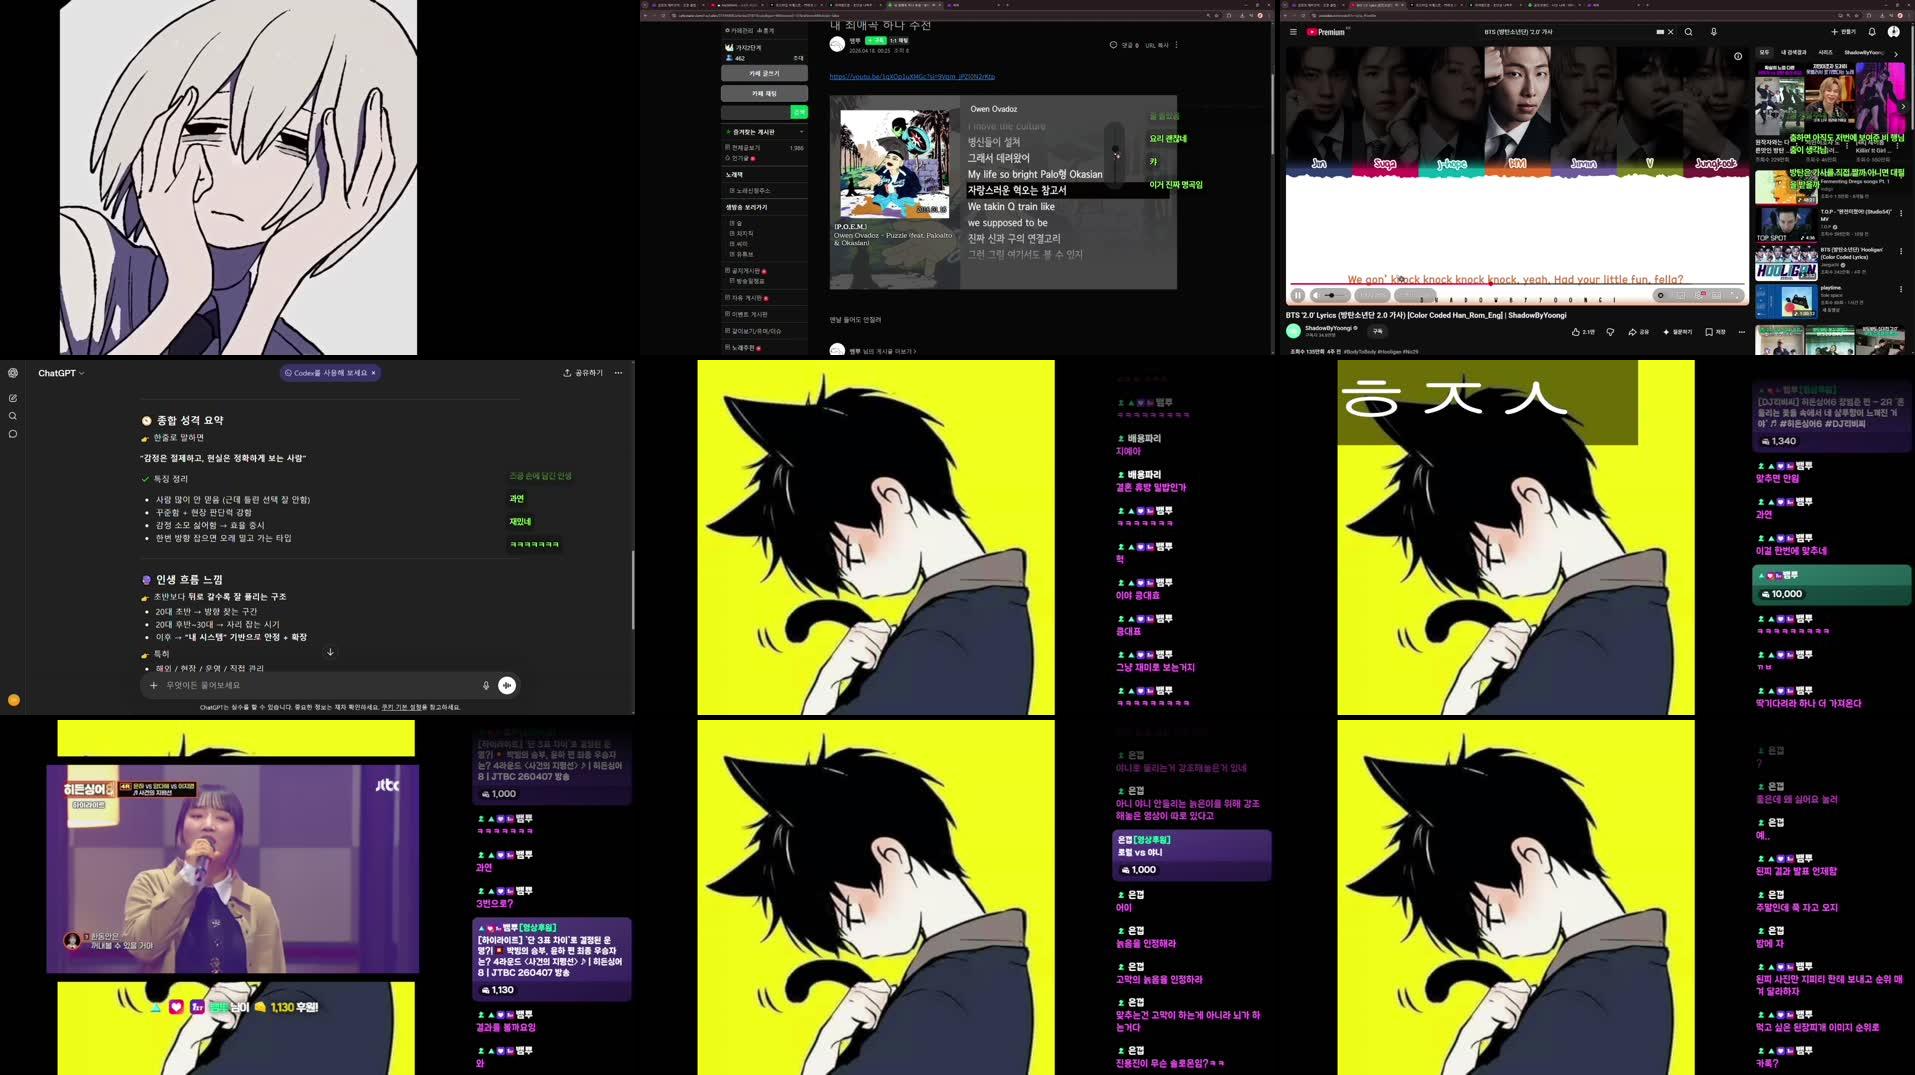Go to YouTube Premium home via the logo
1915x1075 pixels.
pyautogui.click(x=1326, y=32)
